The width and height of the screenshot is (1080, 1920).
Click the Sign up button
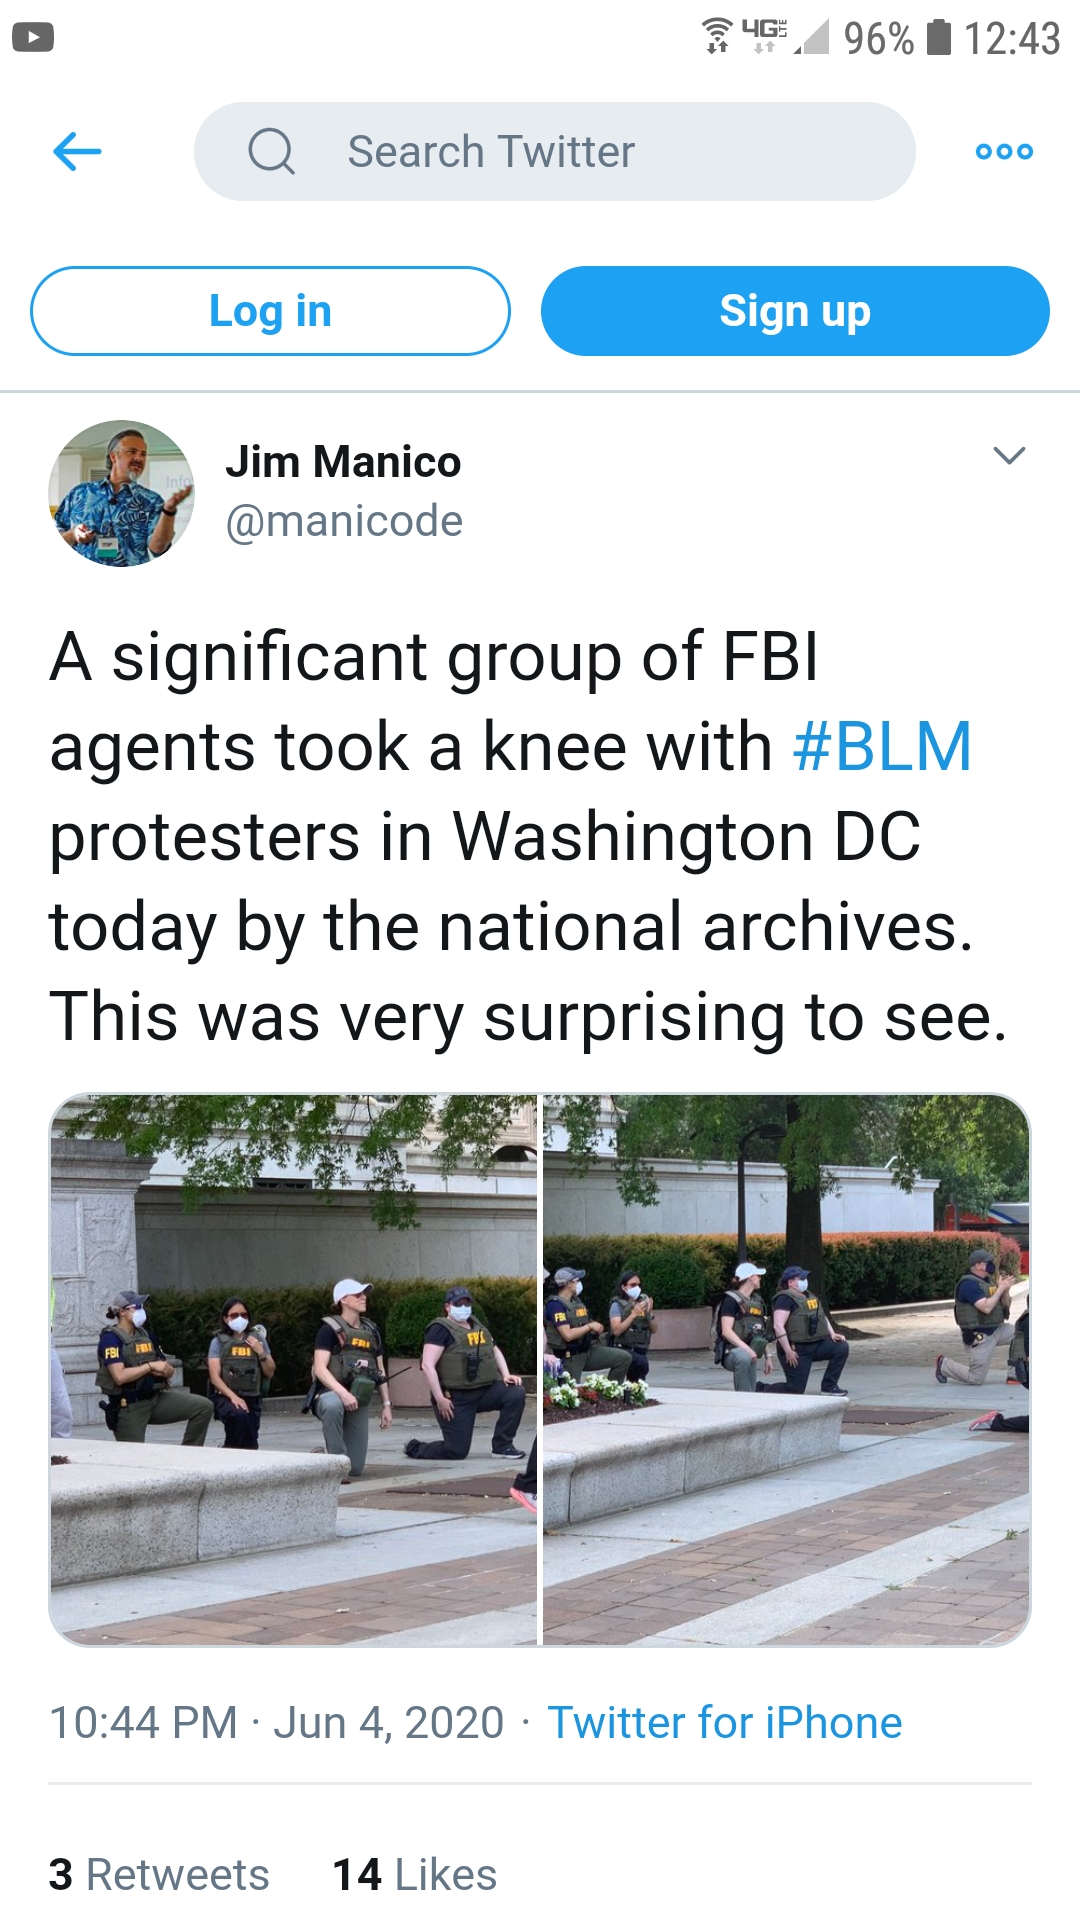[x=795, y=311]
